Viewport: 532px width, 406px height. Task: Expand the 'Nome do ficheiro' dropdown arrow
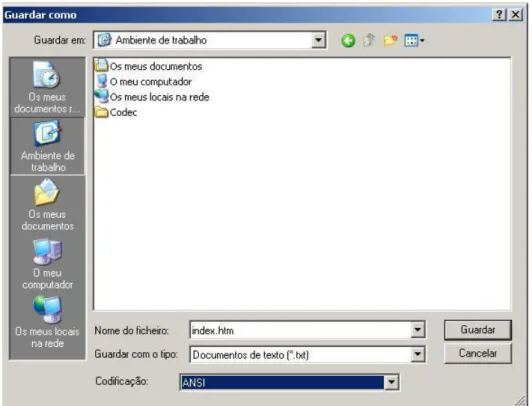418,330
